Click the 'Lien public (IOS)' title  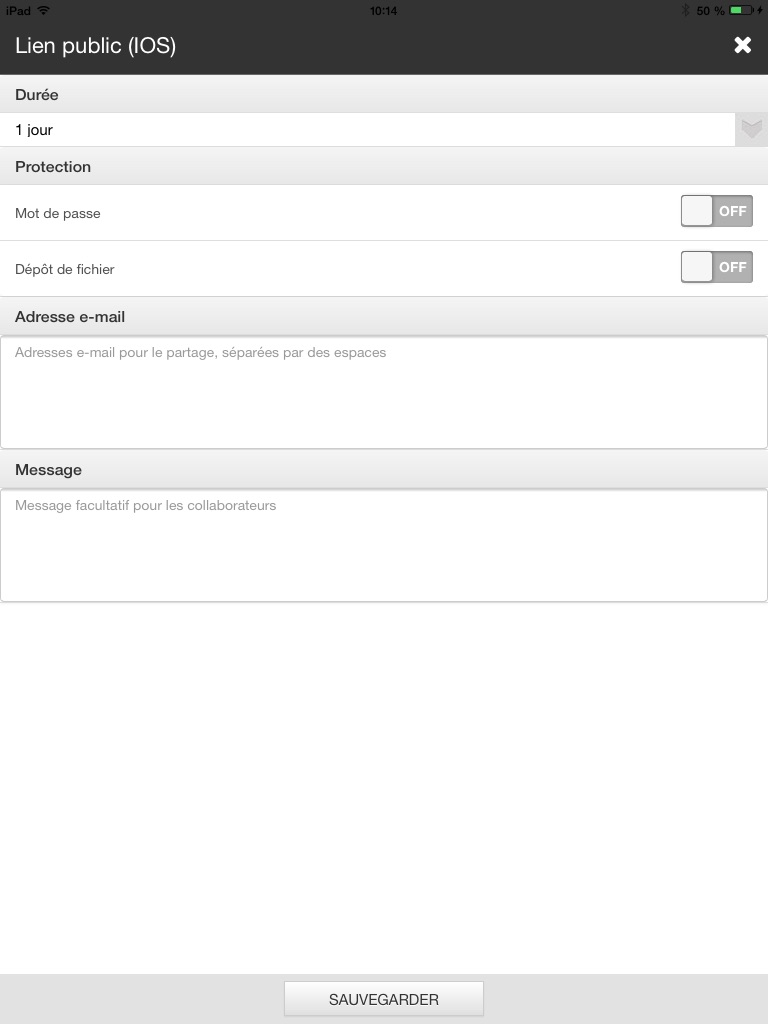pyautogui.click(x=96, y=46)
